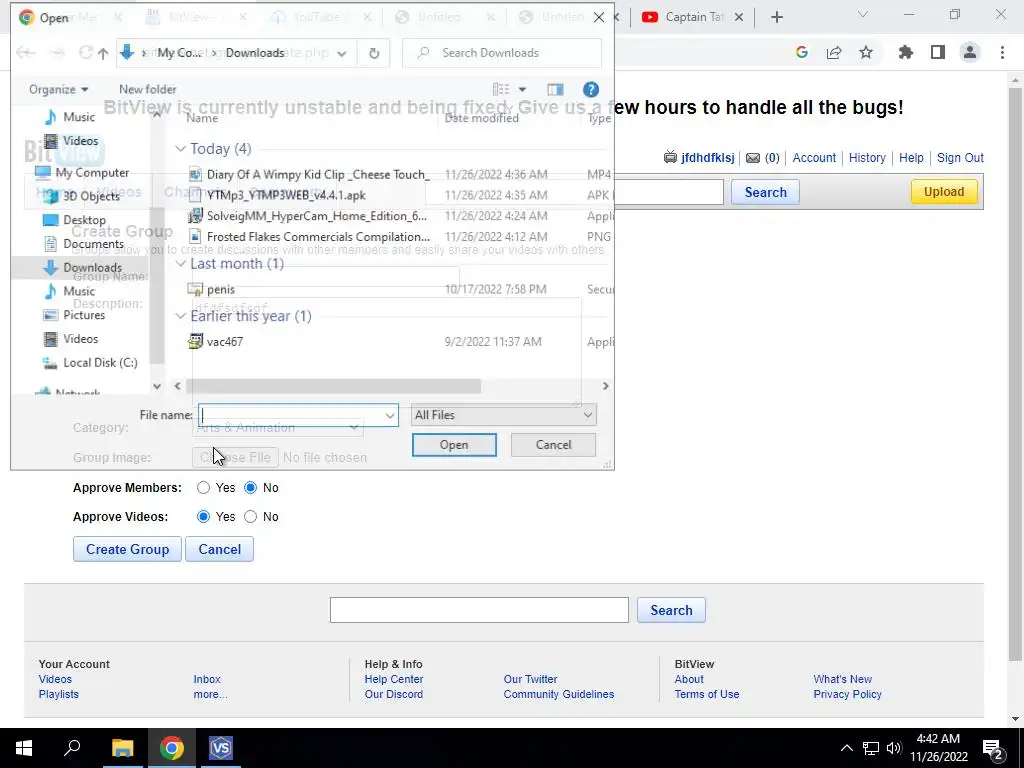Collapse the Today (4) group
Viewport: 1024px width, 768px height.
(180, 149)
